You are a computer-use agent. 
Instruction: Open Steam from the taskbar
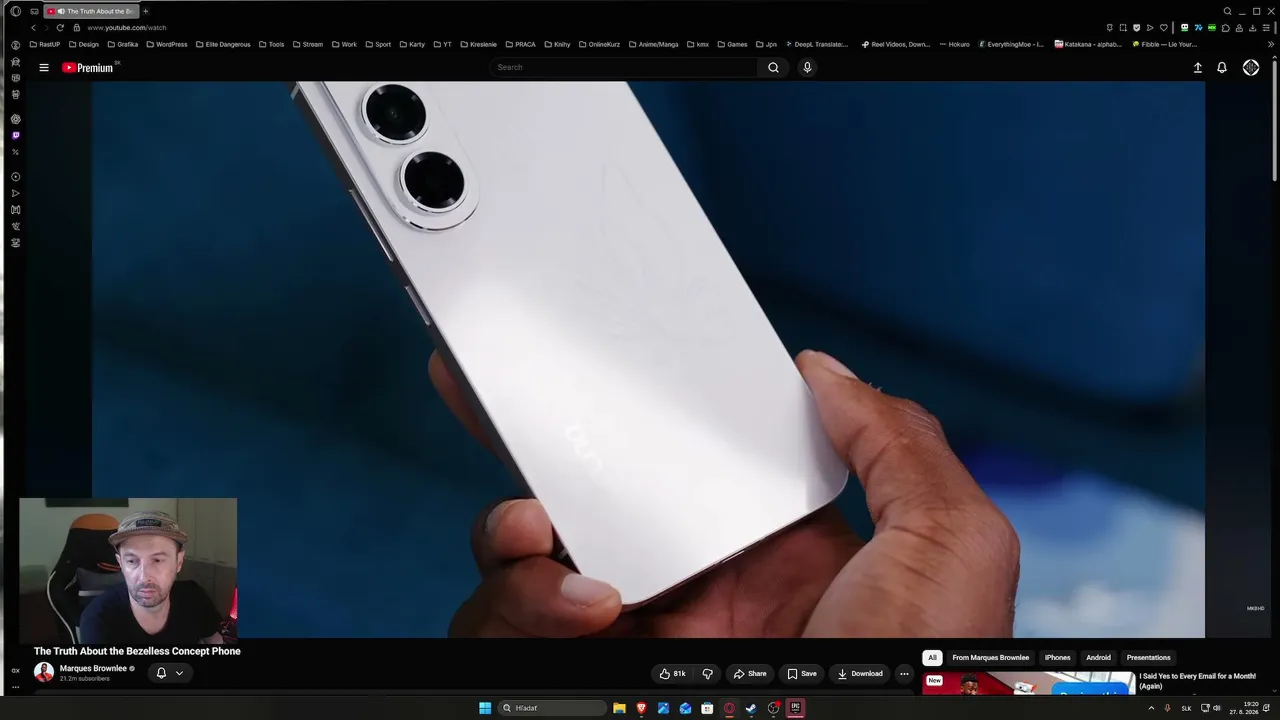click(751, 708)
